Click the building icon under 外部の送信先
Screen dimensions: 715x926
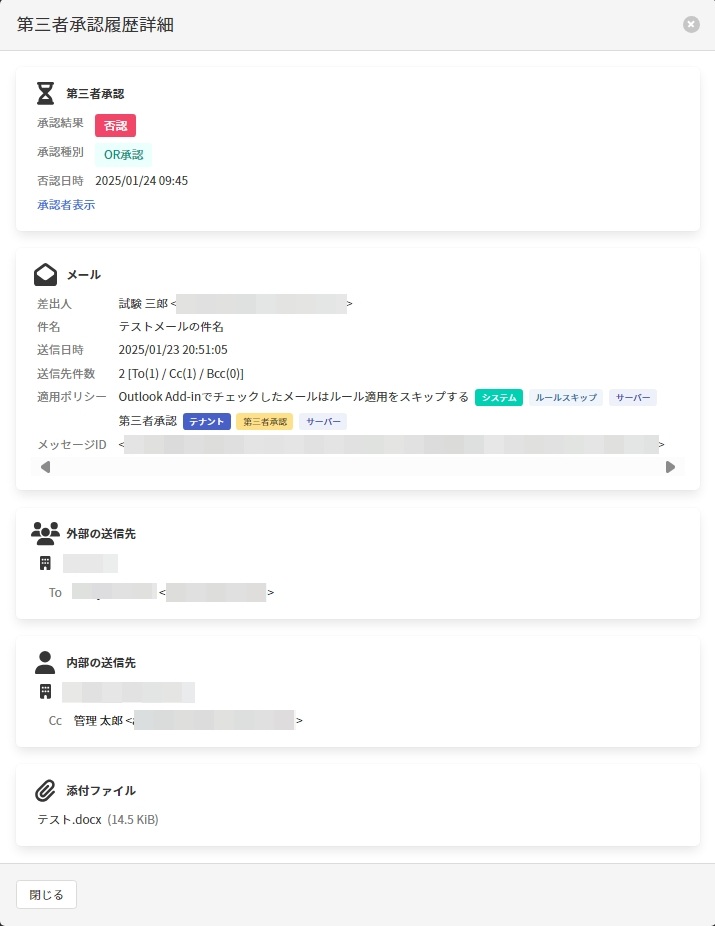click(45, 563)
